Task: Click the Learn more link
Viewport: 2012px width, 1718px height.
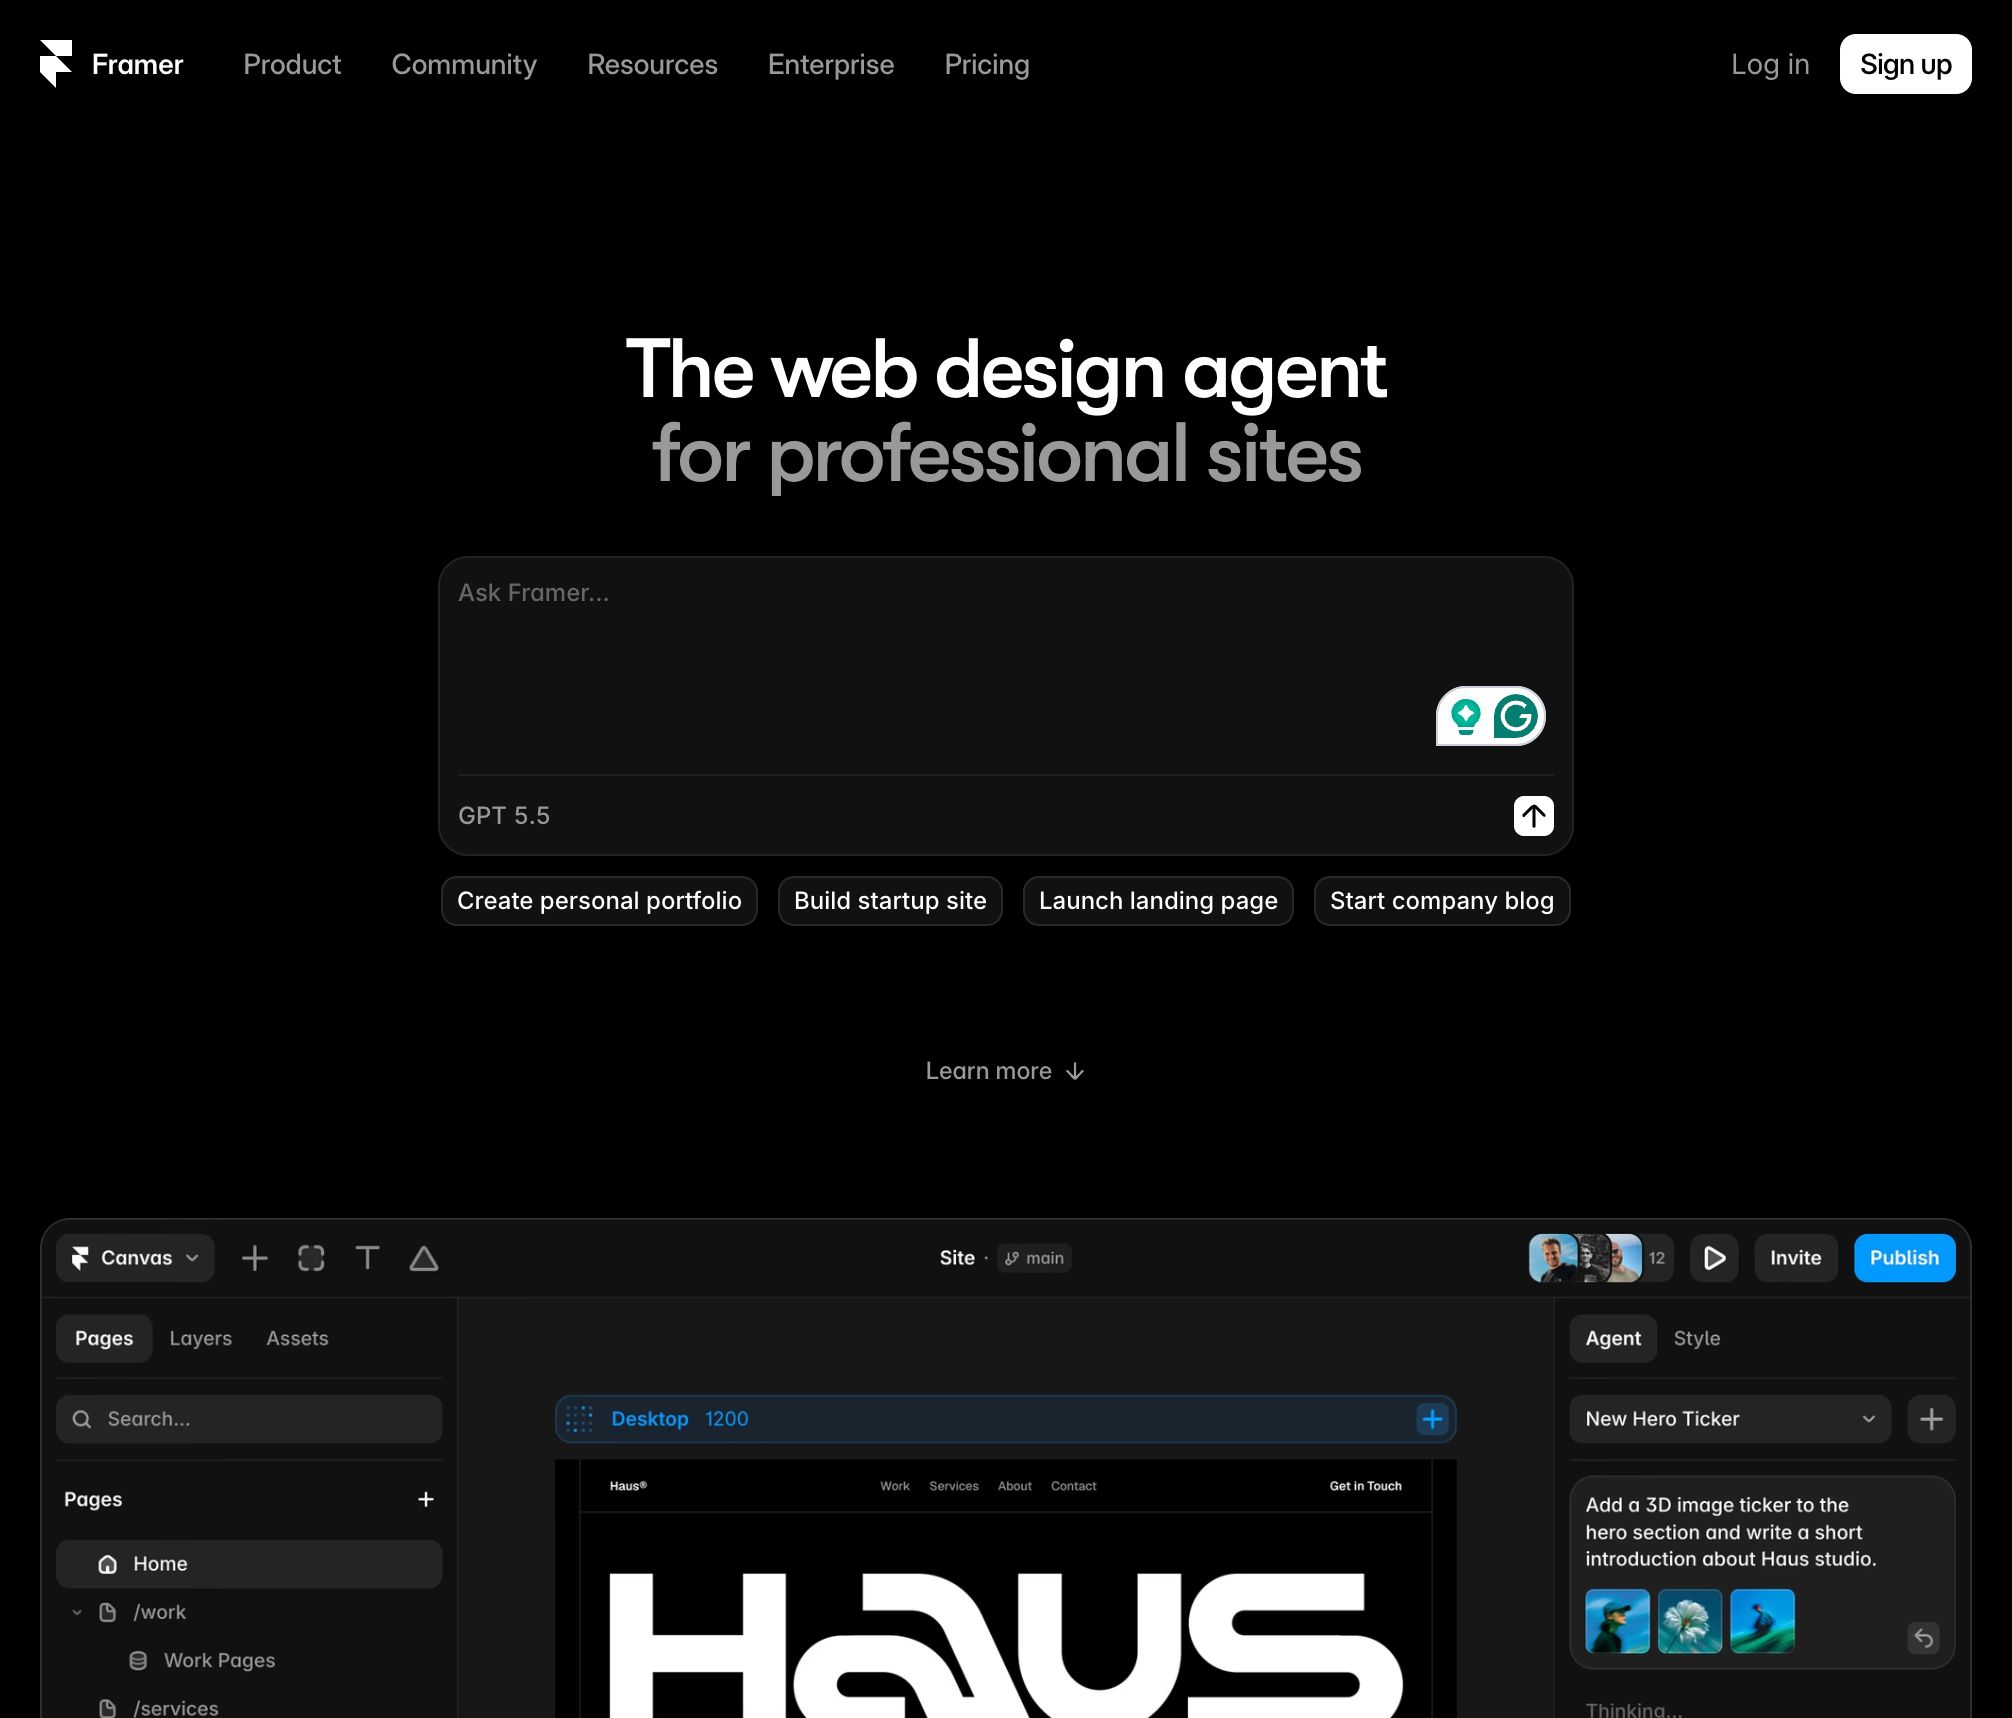Action: 1005,1071
